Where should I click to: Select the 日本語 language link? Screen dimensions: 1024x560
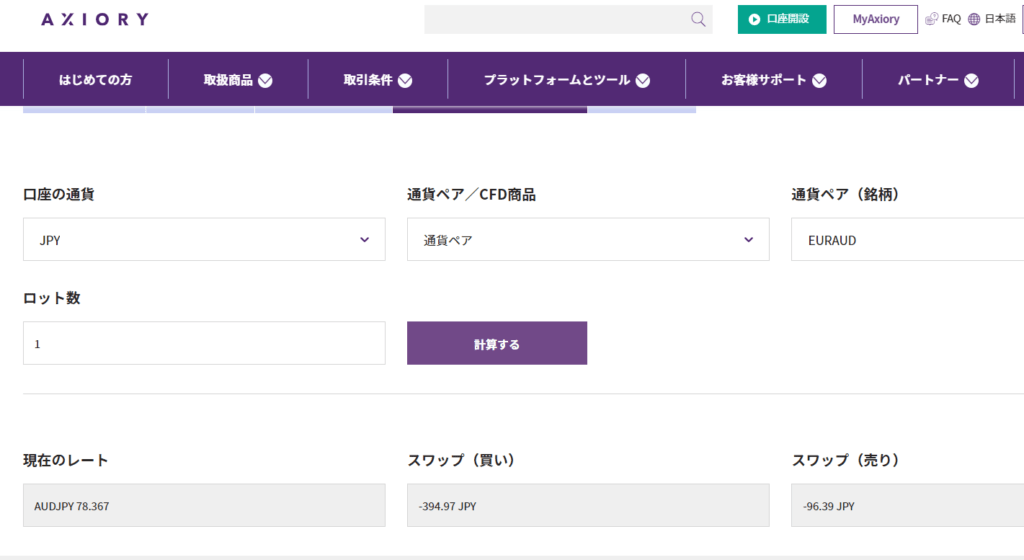pyautogui.click(x=999, y=19)
